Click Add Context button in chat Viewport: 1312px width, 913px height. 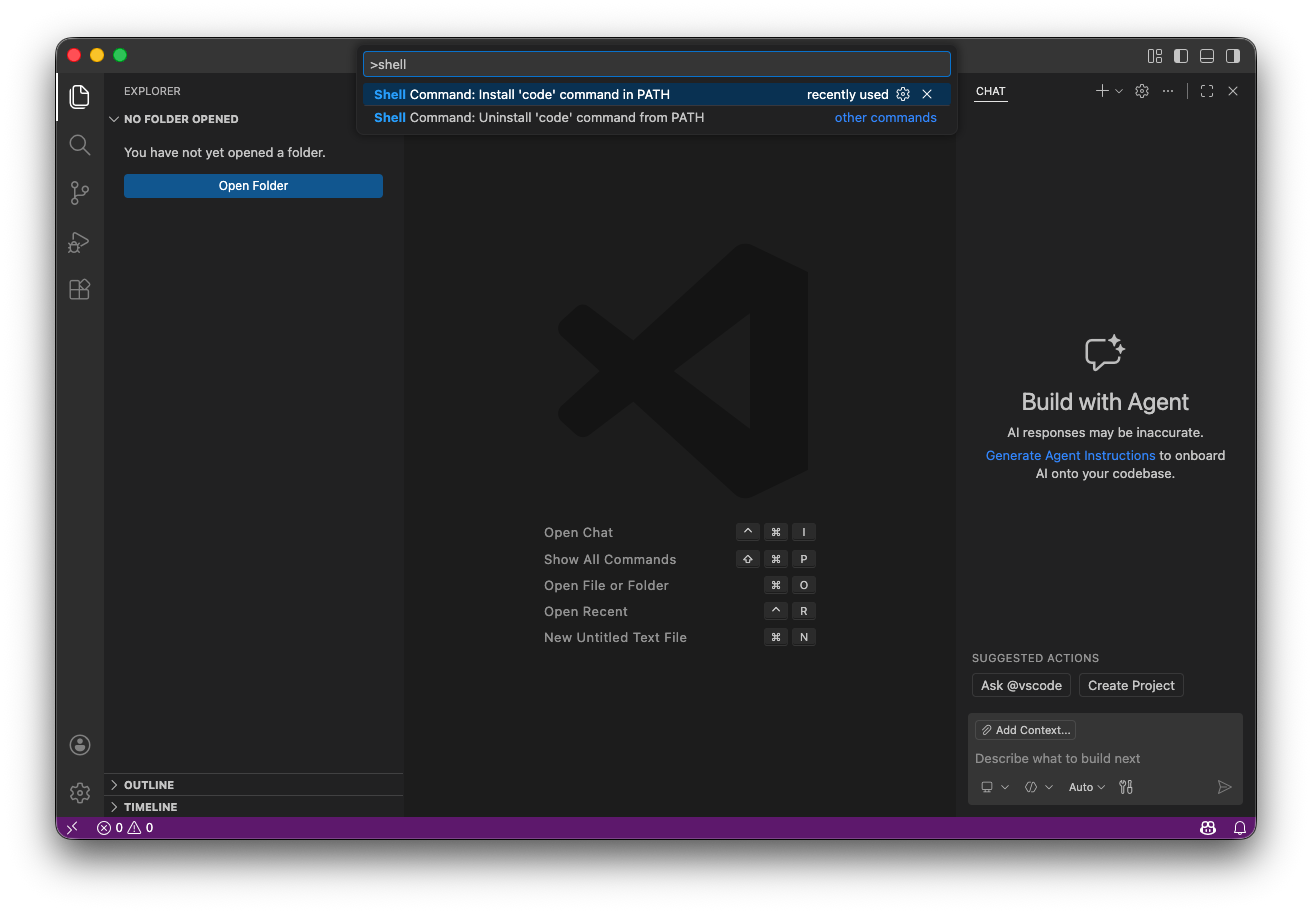pyautogui.click(x=1025, y=730)
